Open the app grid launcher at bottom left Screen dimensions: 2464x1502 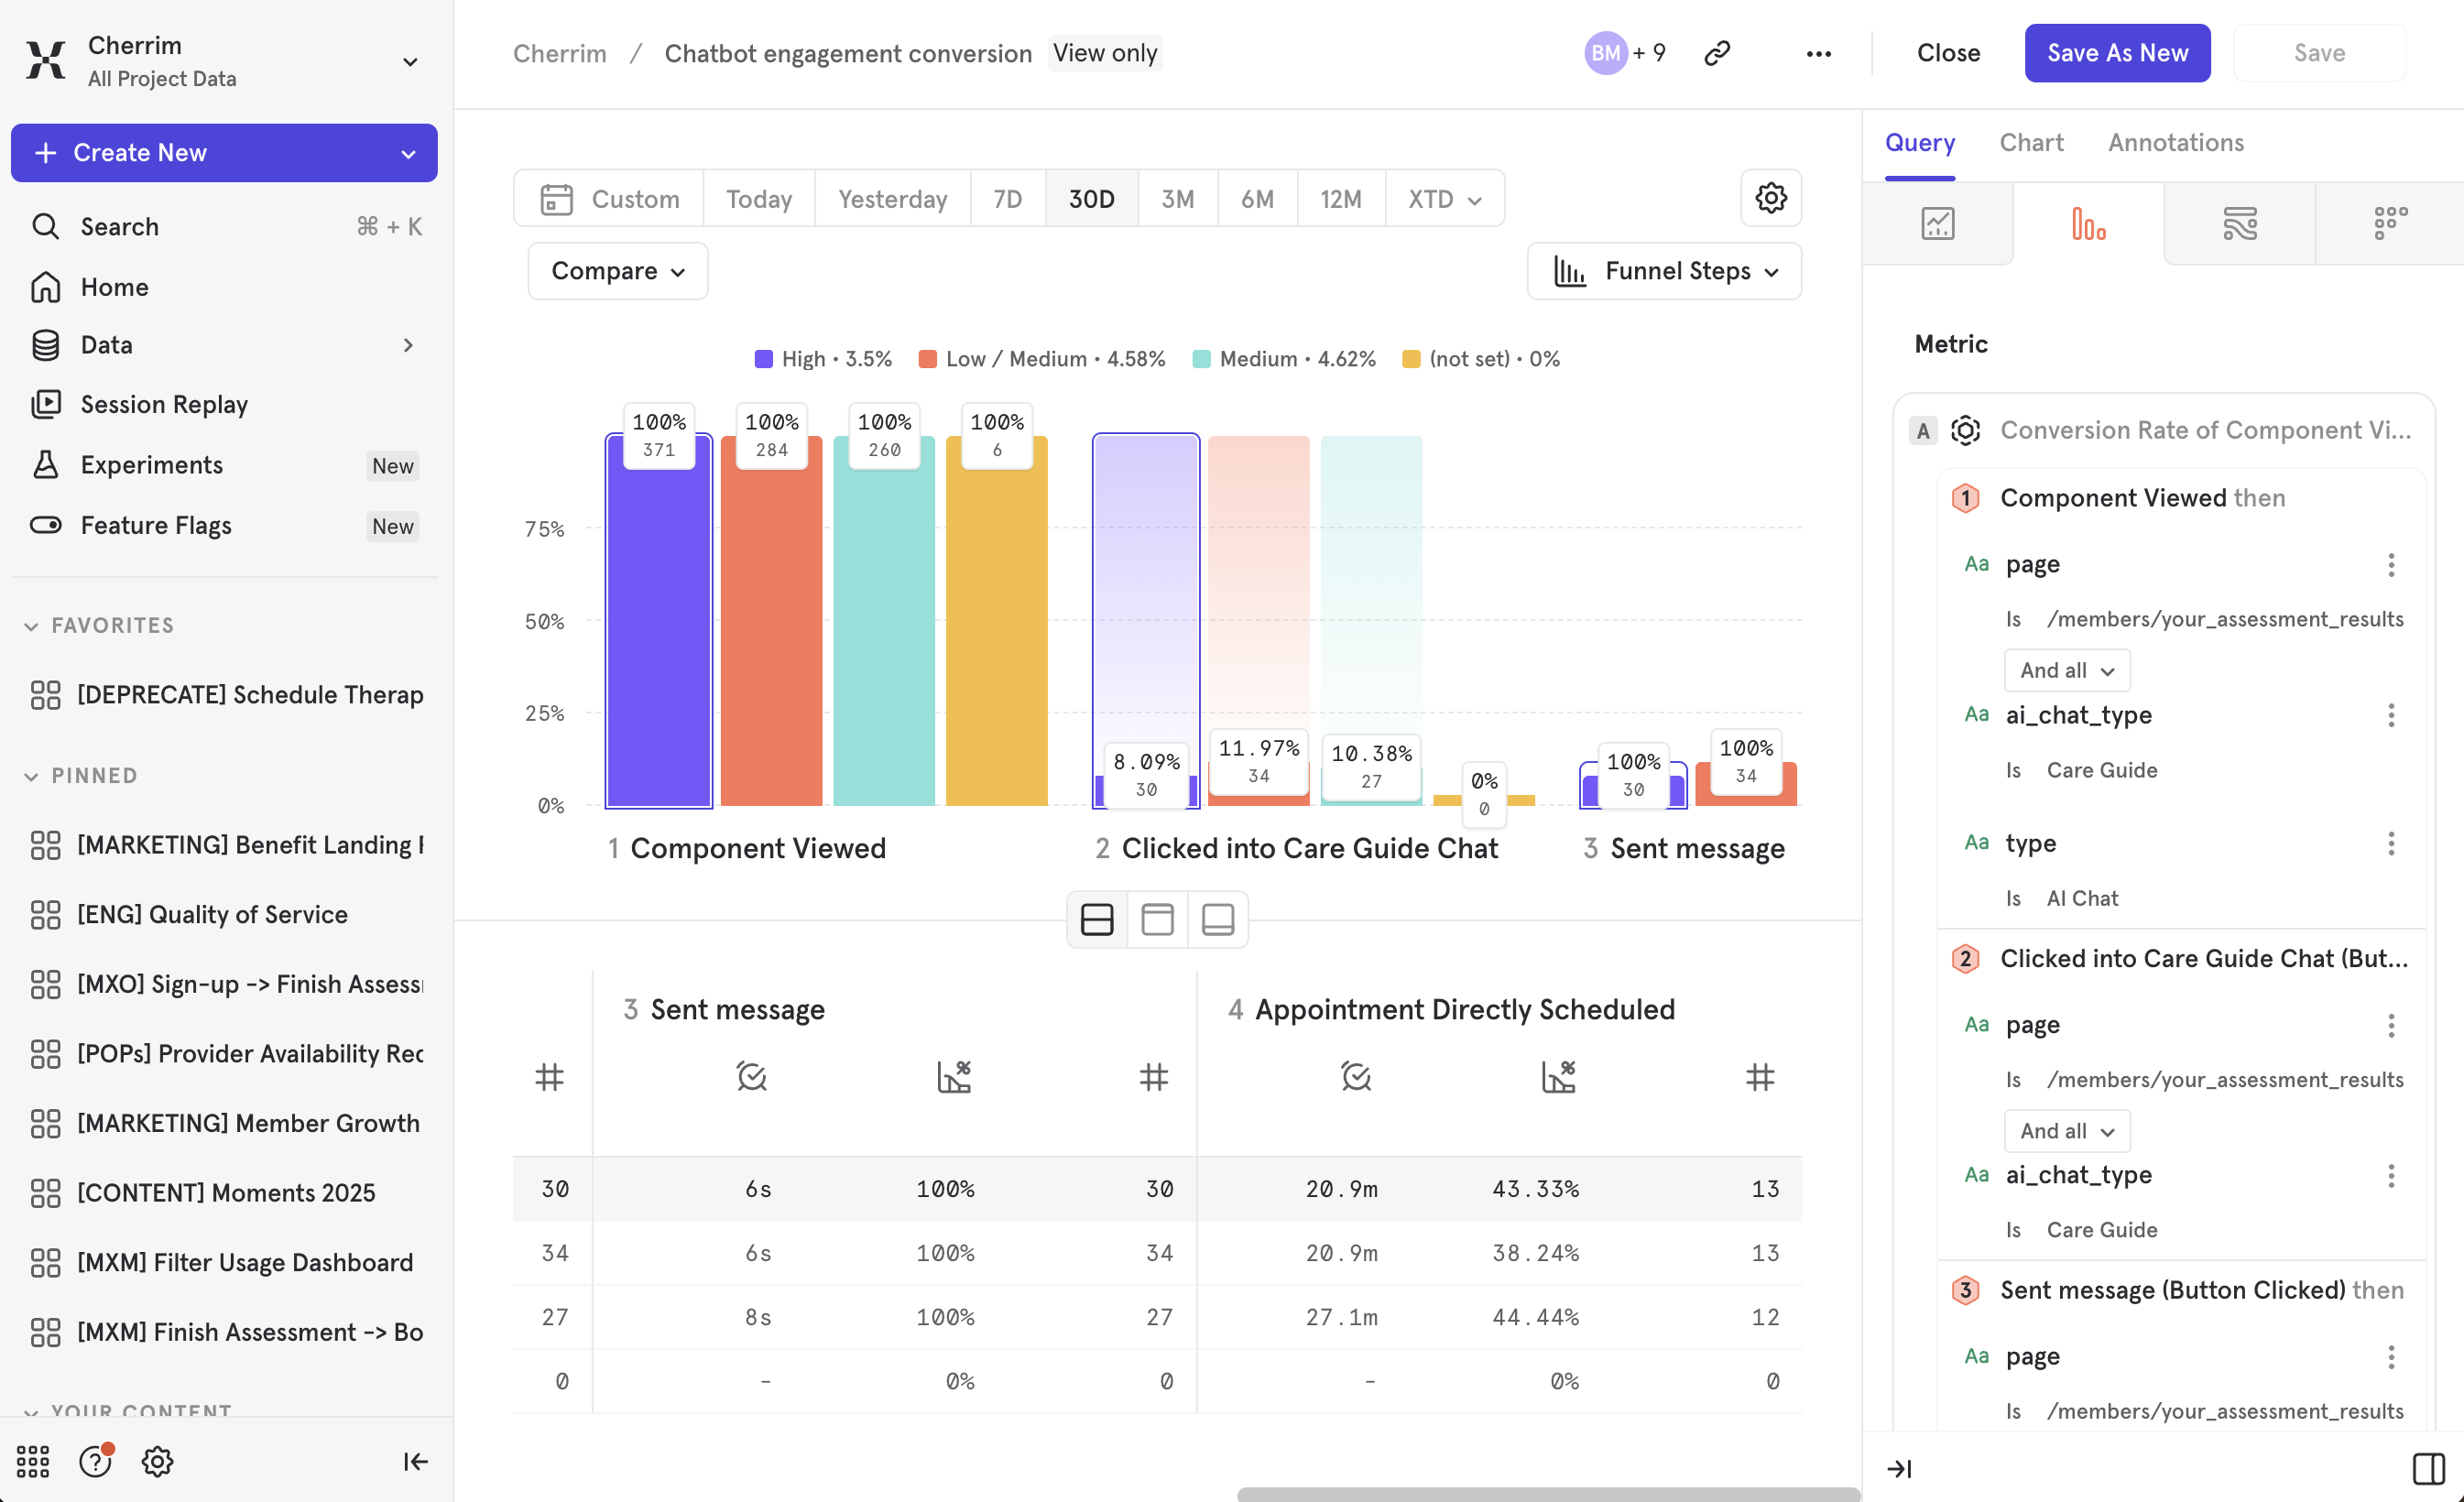(33, 1461)
